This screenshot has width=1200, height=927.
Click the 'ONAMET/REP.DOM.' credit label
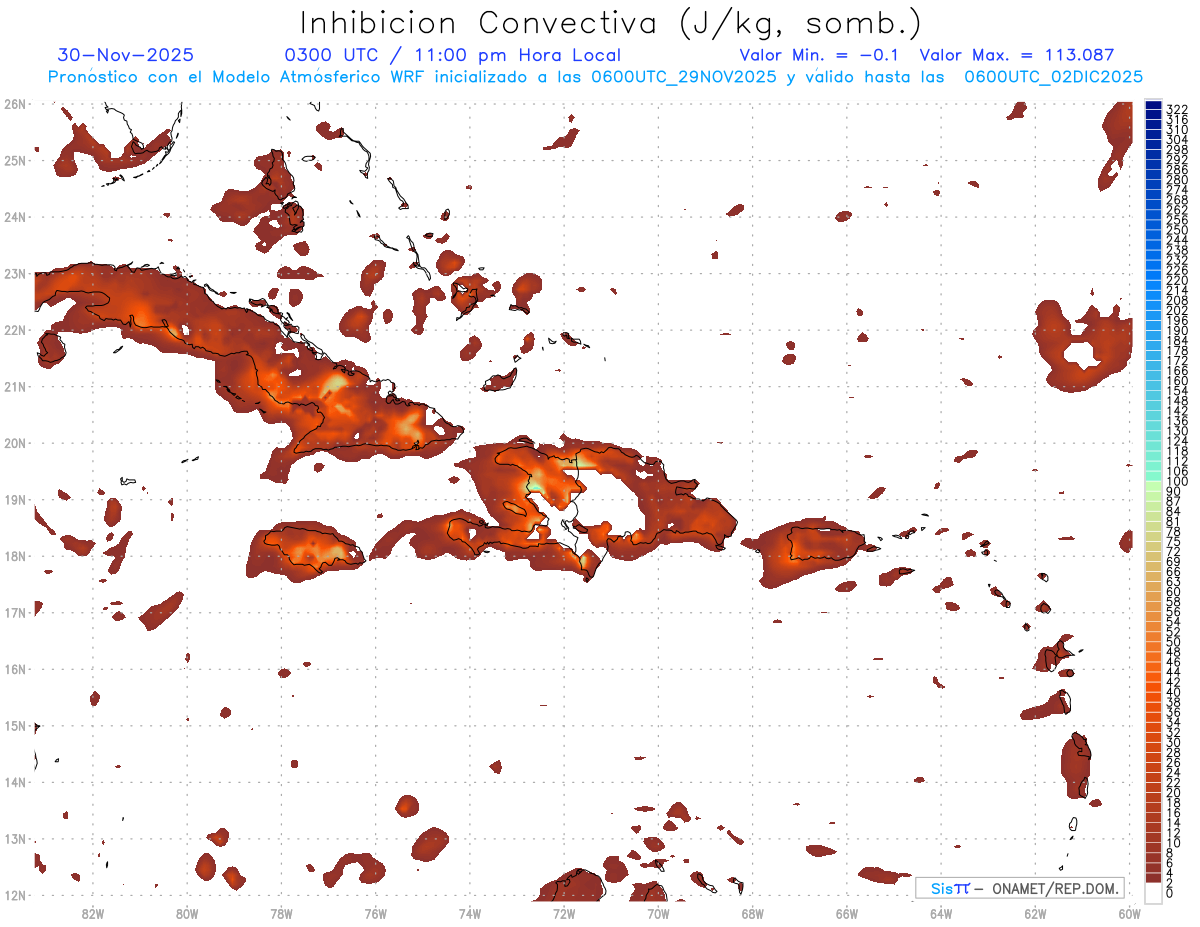point(1056,888)
